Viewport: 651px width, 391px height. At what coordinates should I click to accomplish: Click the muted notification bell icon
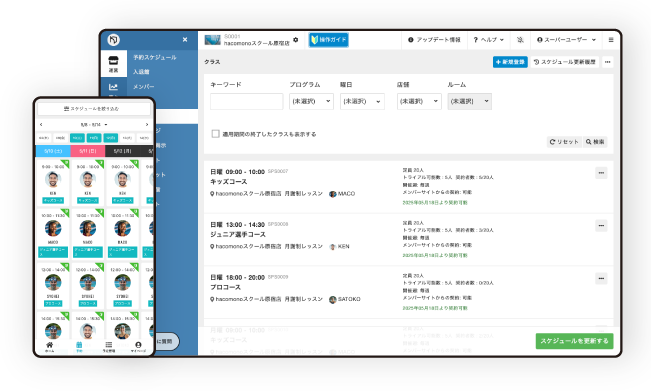(x=520, y=40)
